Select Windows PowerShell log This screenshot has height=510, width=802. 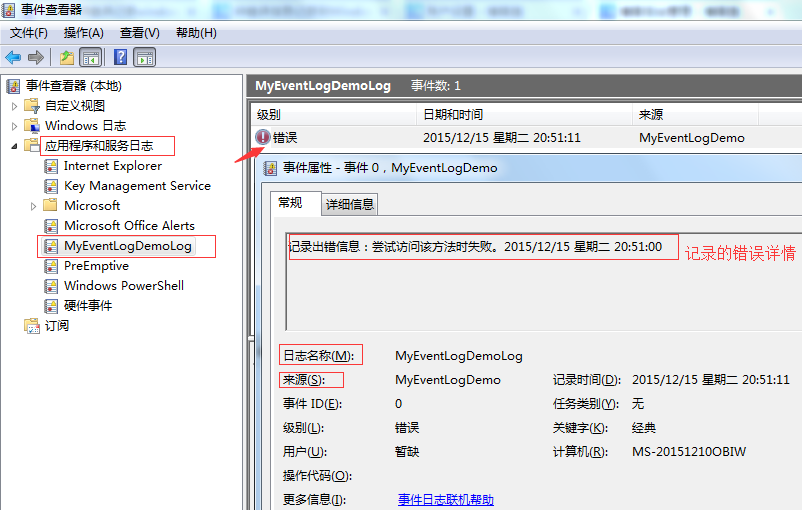(x=124, y=286)
